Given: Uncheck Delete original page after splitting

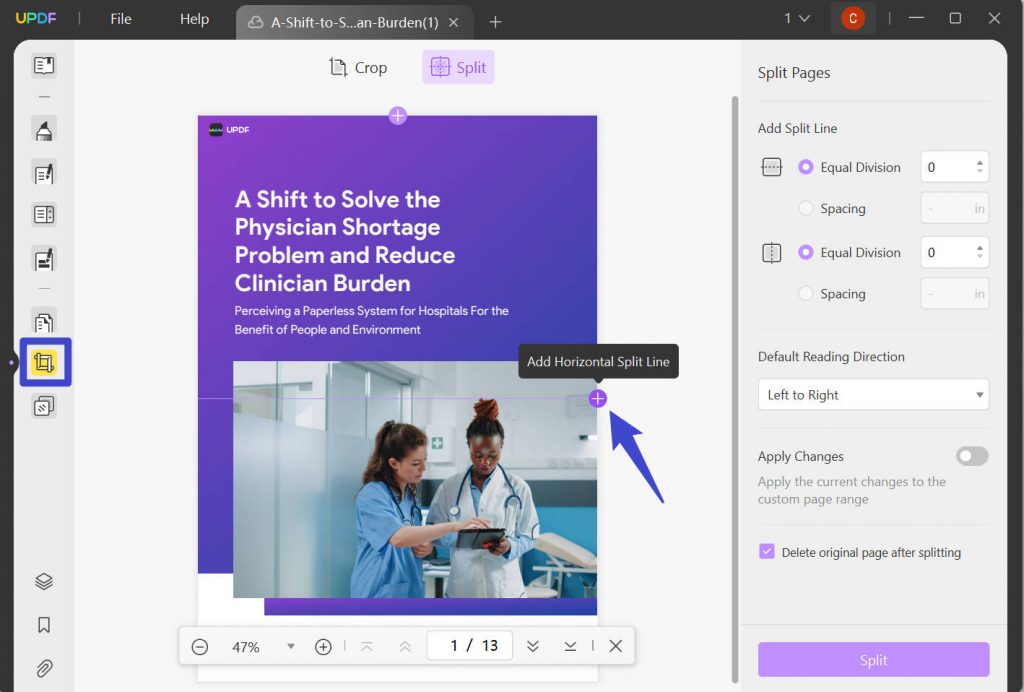Looking at the screenshot, I should pos(767,552).
